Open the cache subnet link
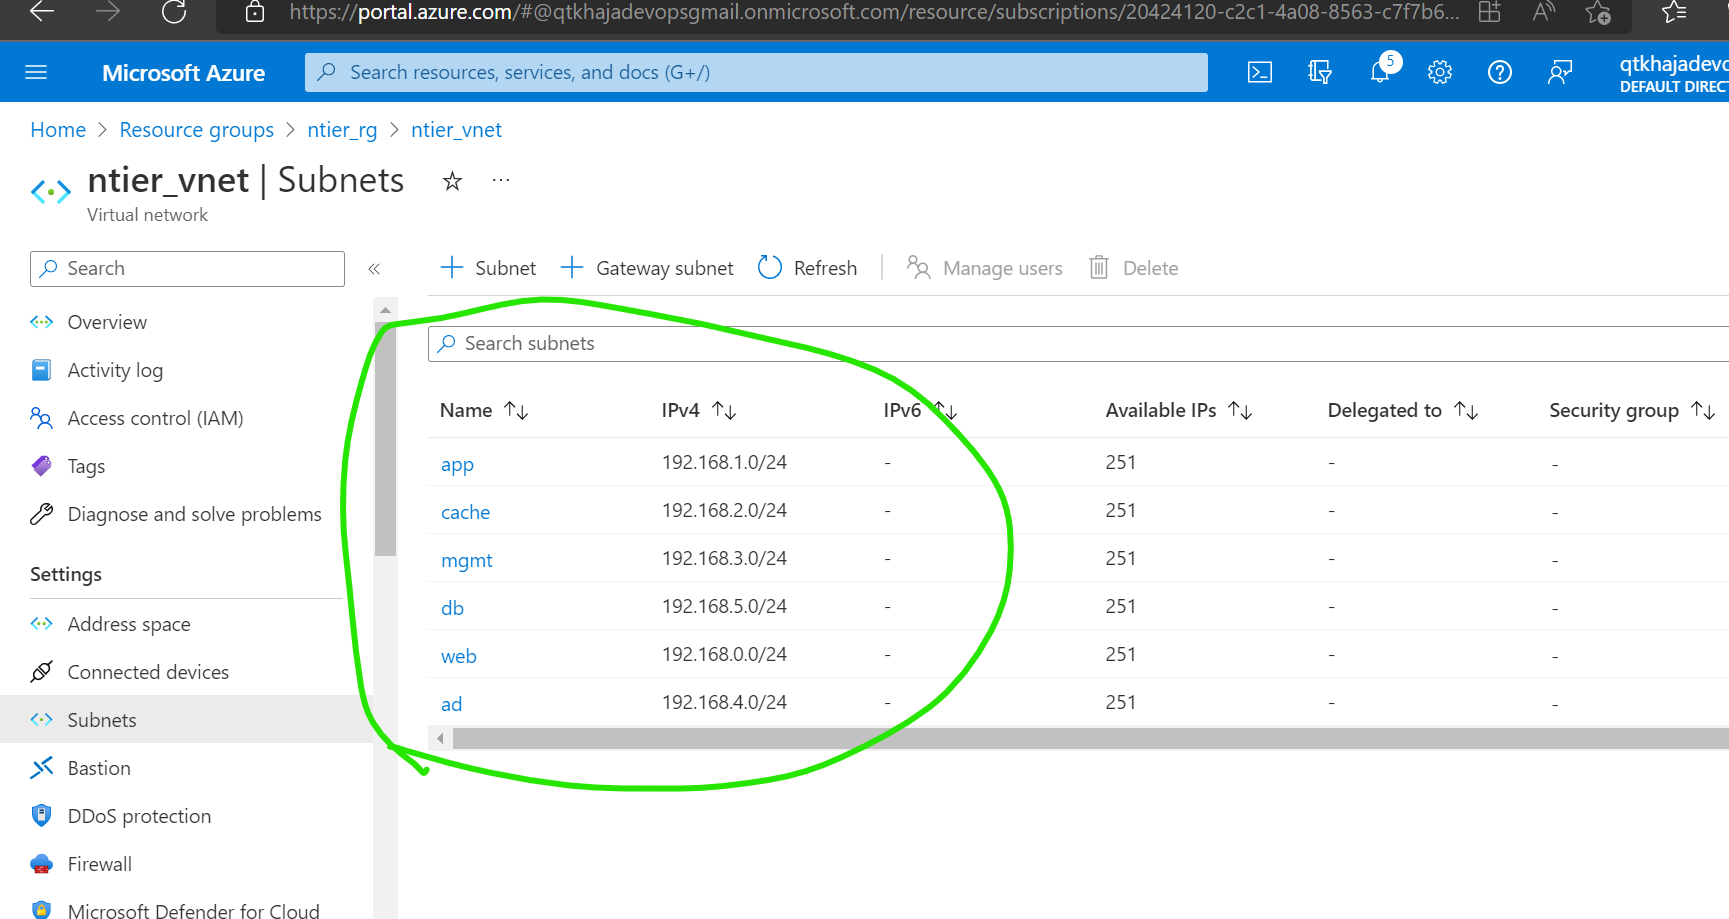 tap(465, 512)
